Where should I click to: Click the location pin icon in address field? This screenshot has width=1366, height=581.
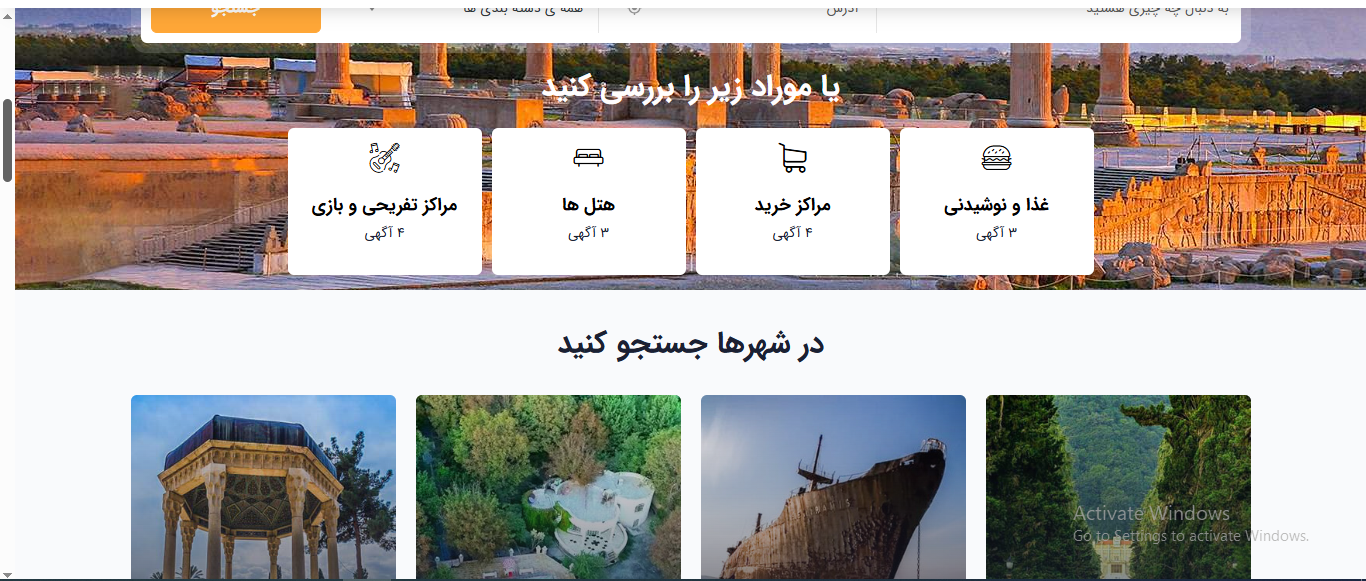tap(634, 9)
